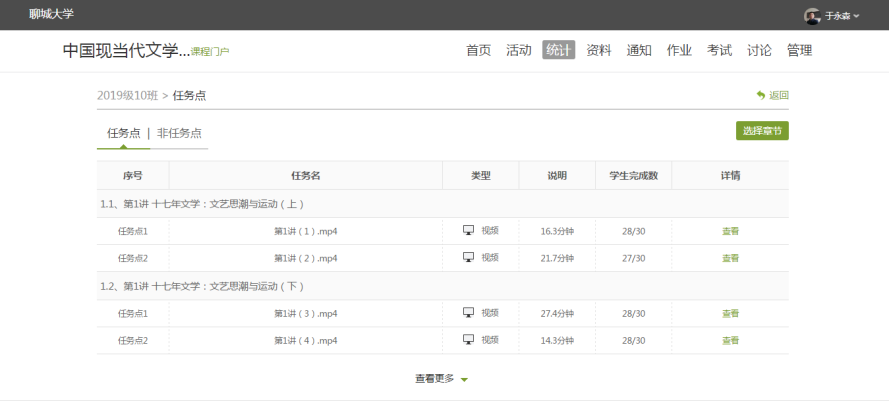Image resolution: width=889 pixels, height=401 pixels.
Task: Click the green 返回 arrow icon
Action: tap(761, 95)
